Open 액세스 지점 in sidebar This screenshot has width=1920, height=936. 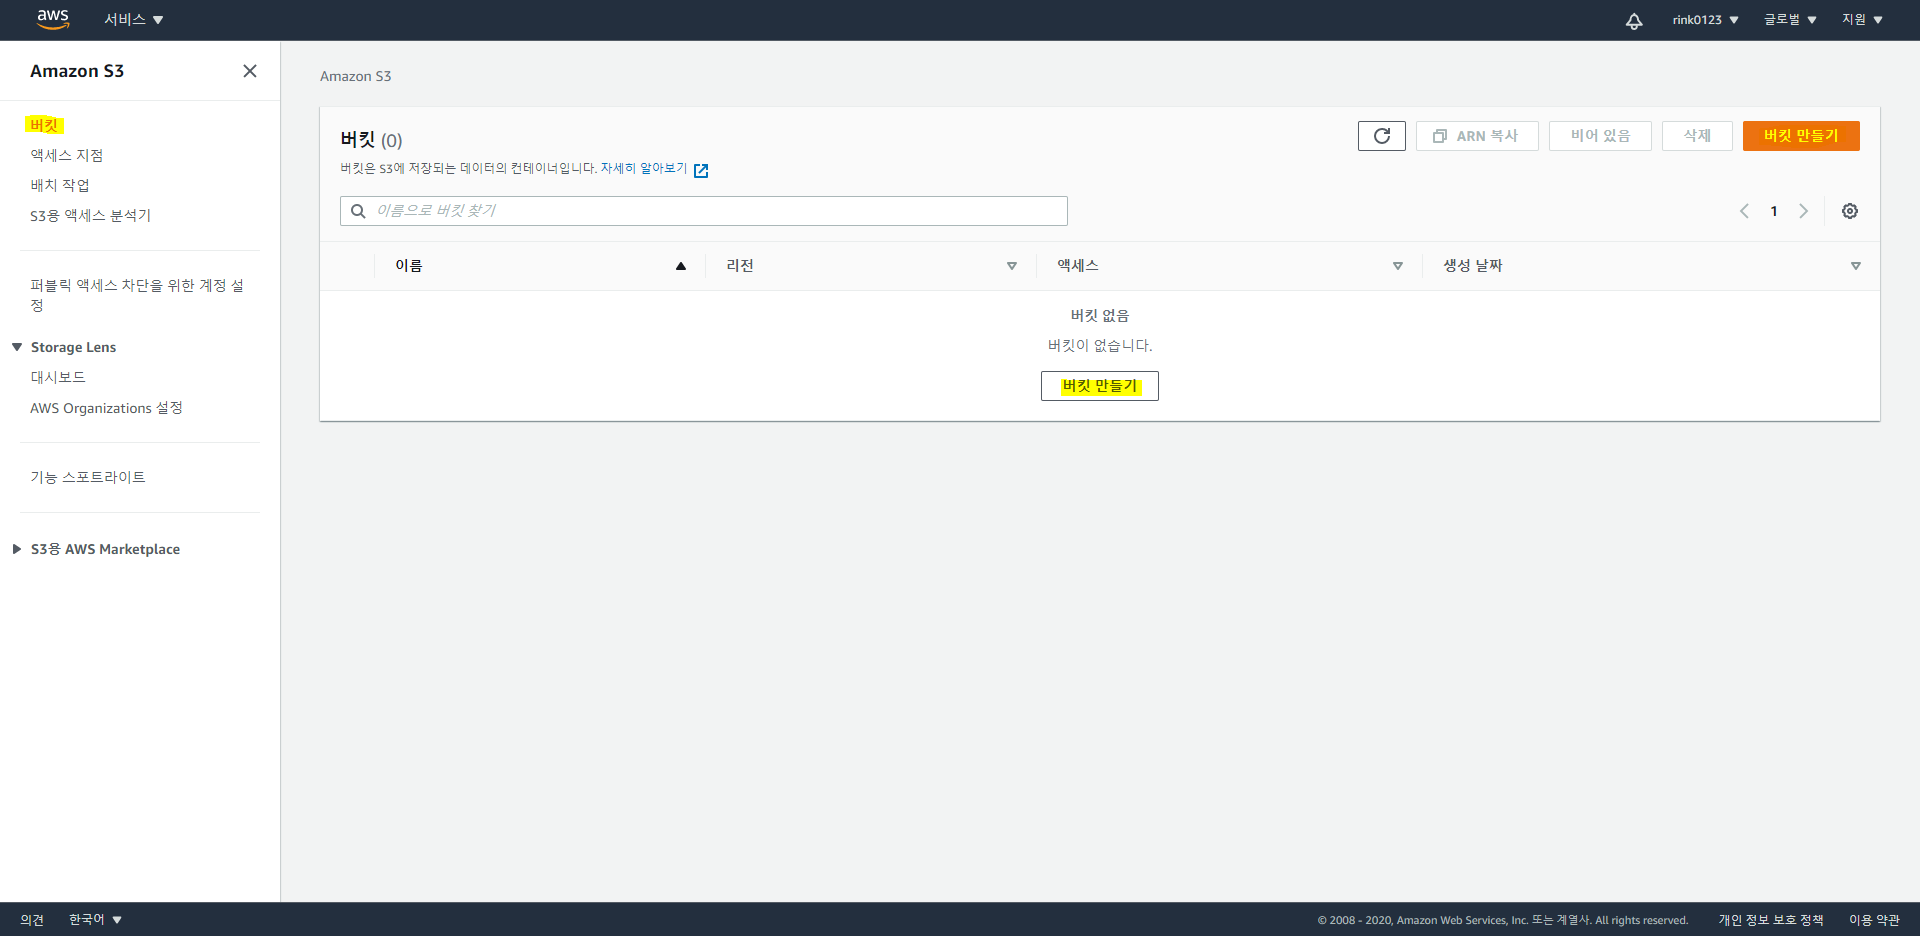pos(67,155)
